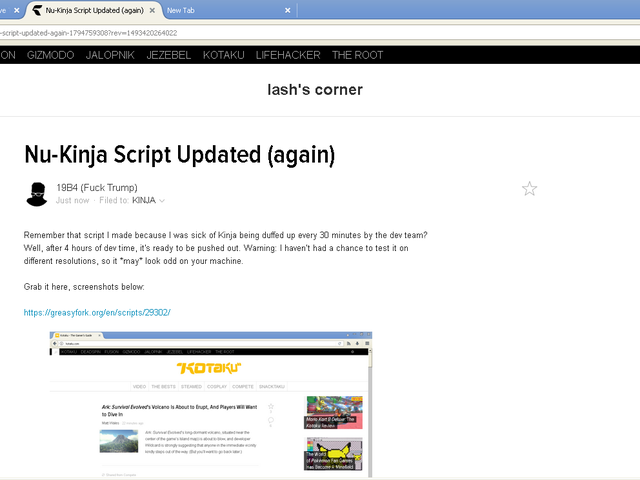Select the Nu-Kinja Script Updated (again) tab
The height and width of the screenshot is (480, 640).
(x=94, y=11)
